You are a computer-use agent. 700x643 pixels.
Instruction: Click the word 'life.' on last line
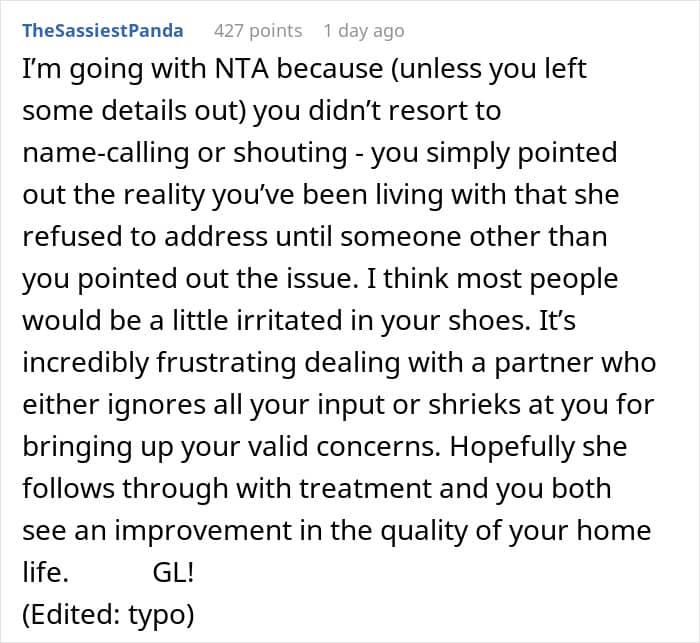click(46, 572)
